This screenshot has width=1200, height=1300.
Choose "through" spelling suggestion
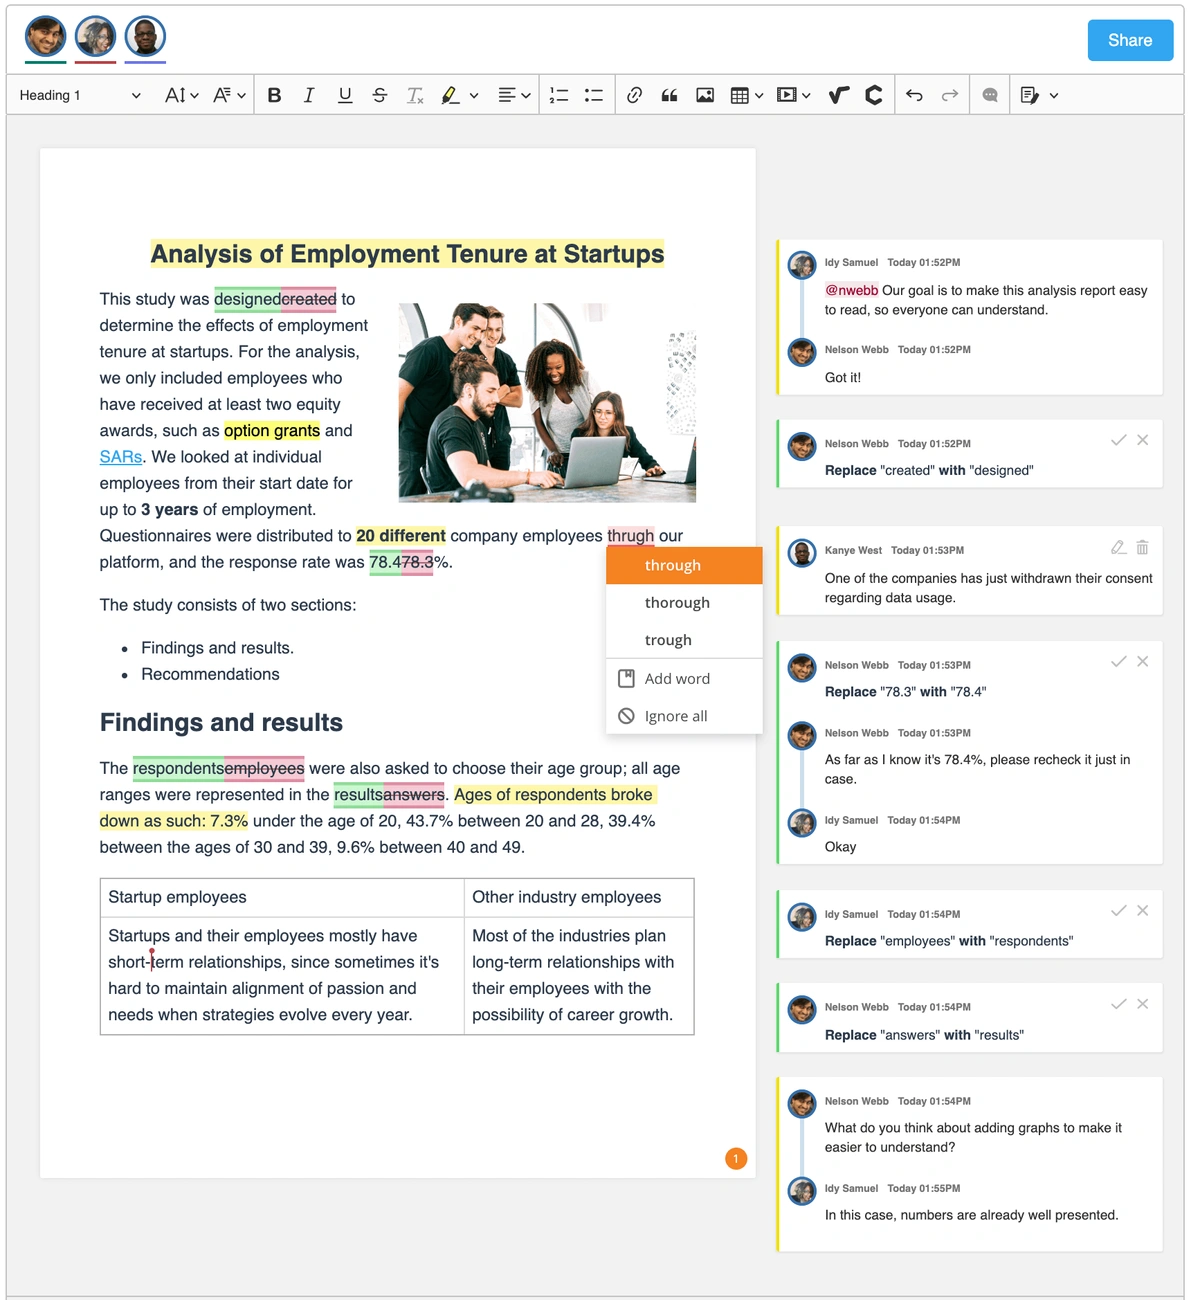pyautogui.click(x=673, y=565)
